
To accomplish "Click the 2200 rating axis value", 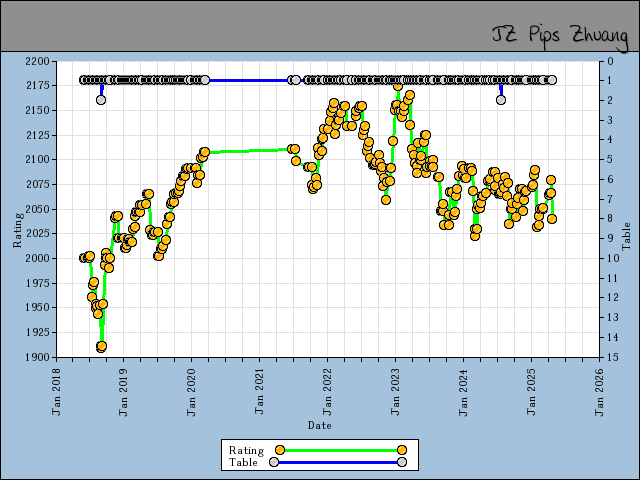I will click(37, 62).
